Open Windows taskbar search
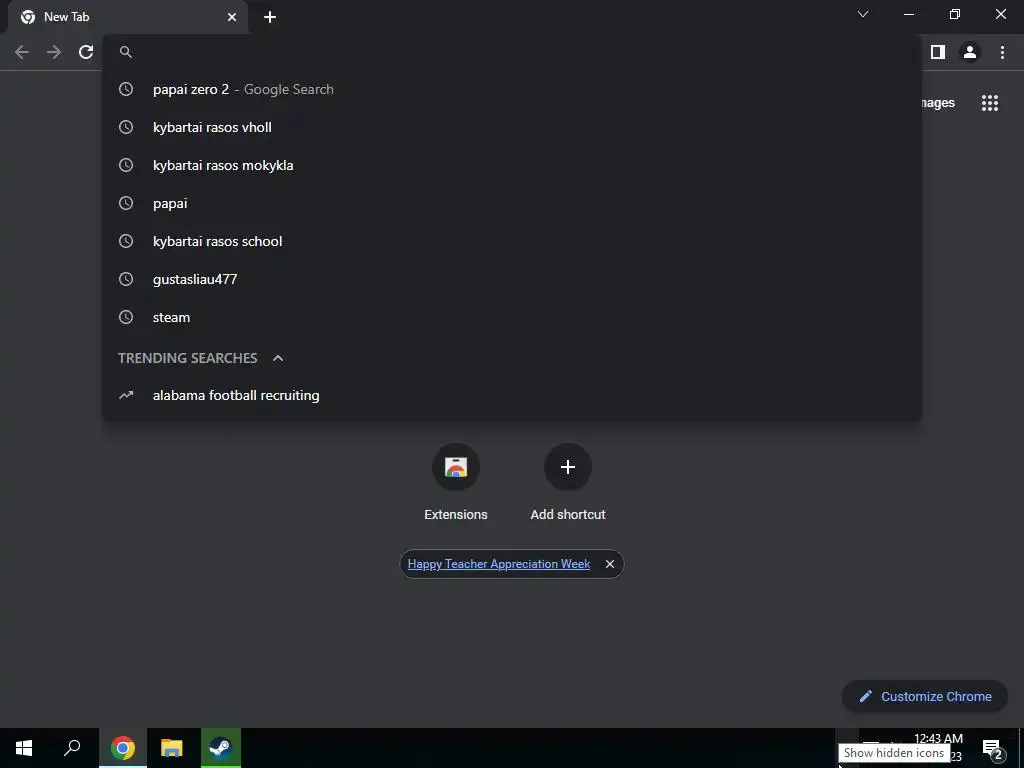1024x768 pixels. point(72,748)
